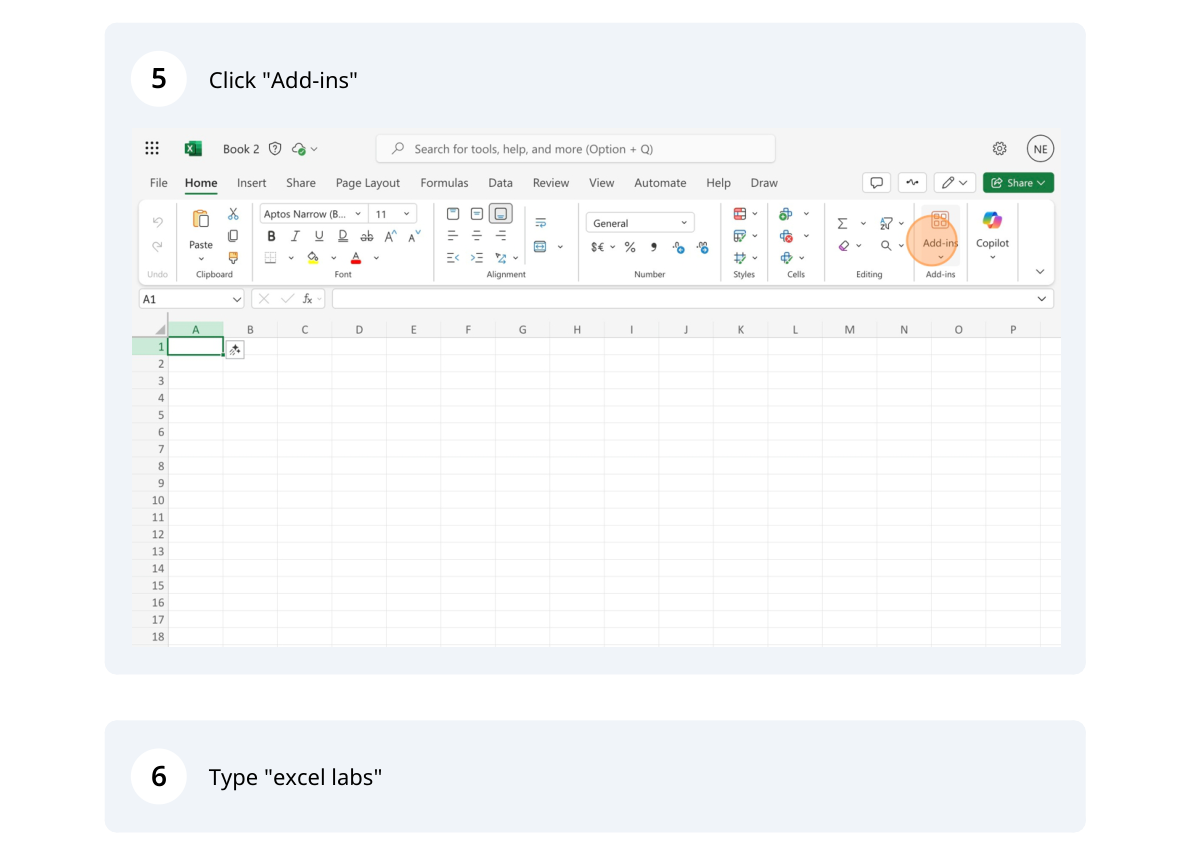1190x858 pixels.
Task: Open the Comments speech bubble icon
Action: pos(876,183)
